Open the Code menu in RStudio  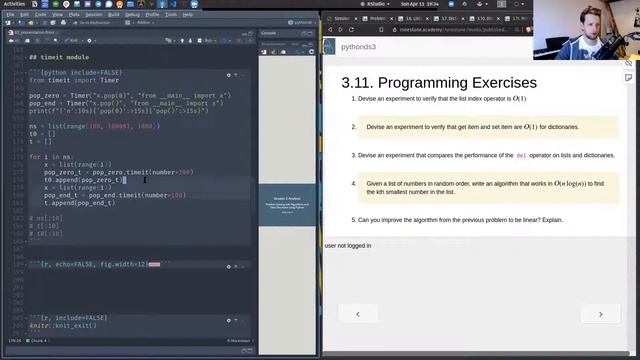40,15
